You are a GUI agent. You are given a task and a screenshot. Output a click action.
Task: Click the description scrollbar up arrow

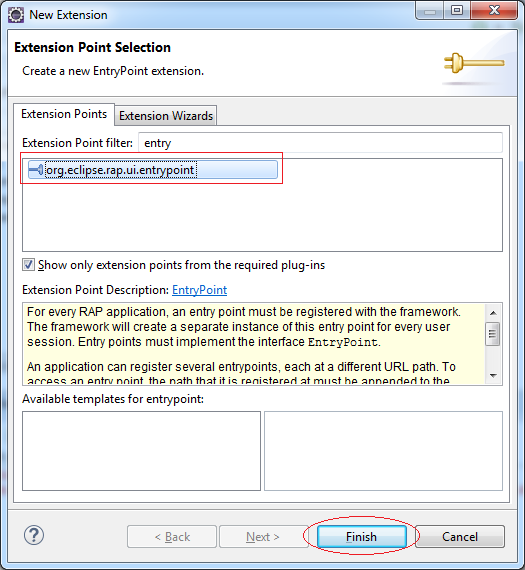click(493, 313)
